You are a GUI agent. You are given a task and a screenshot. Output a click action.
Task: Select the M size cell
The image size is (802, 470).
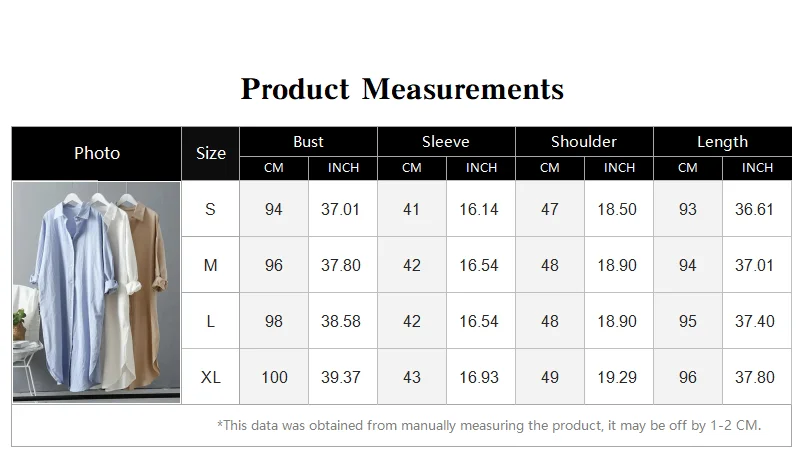[210, 265]
